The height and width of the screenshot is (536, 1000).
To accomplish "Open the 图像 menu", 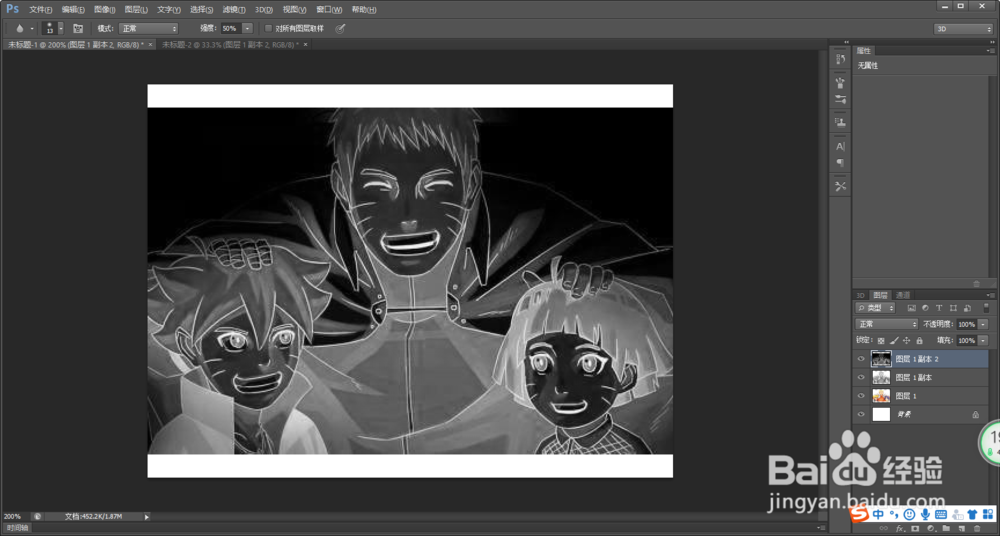I will pos(104,10).
